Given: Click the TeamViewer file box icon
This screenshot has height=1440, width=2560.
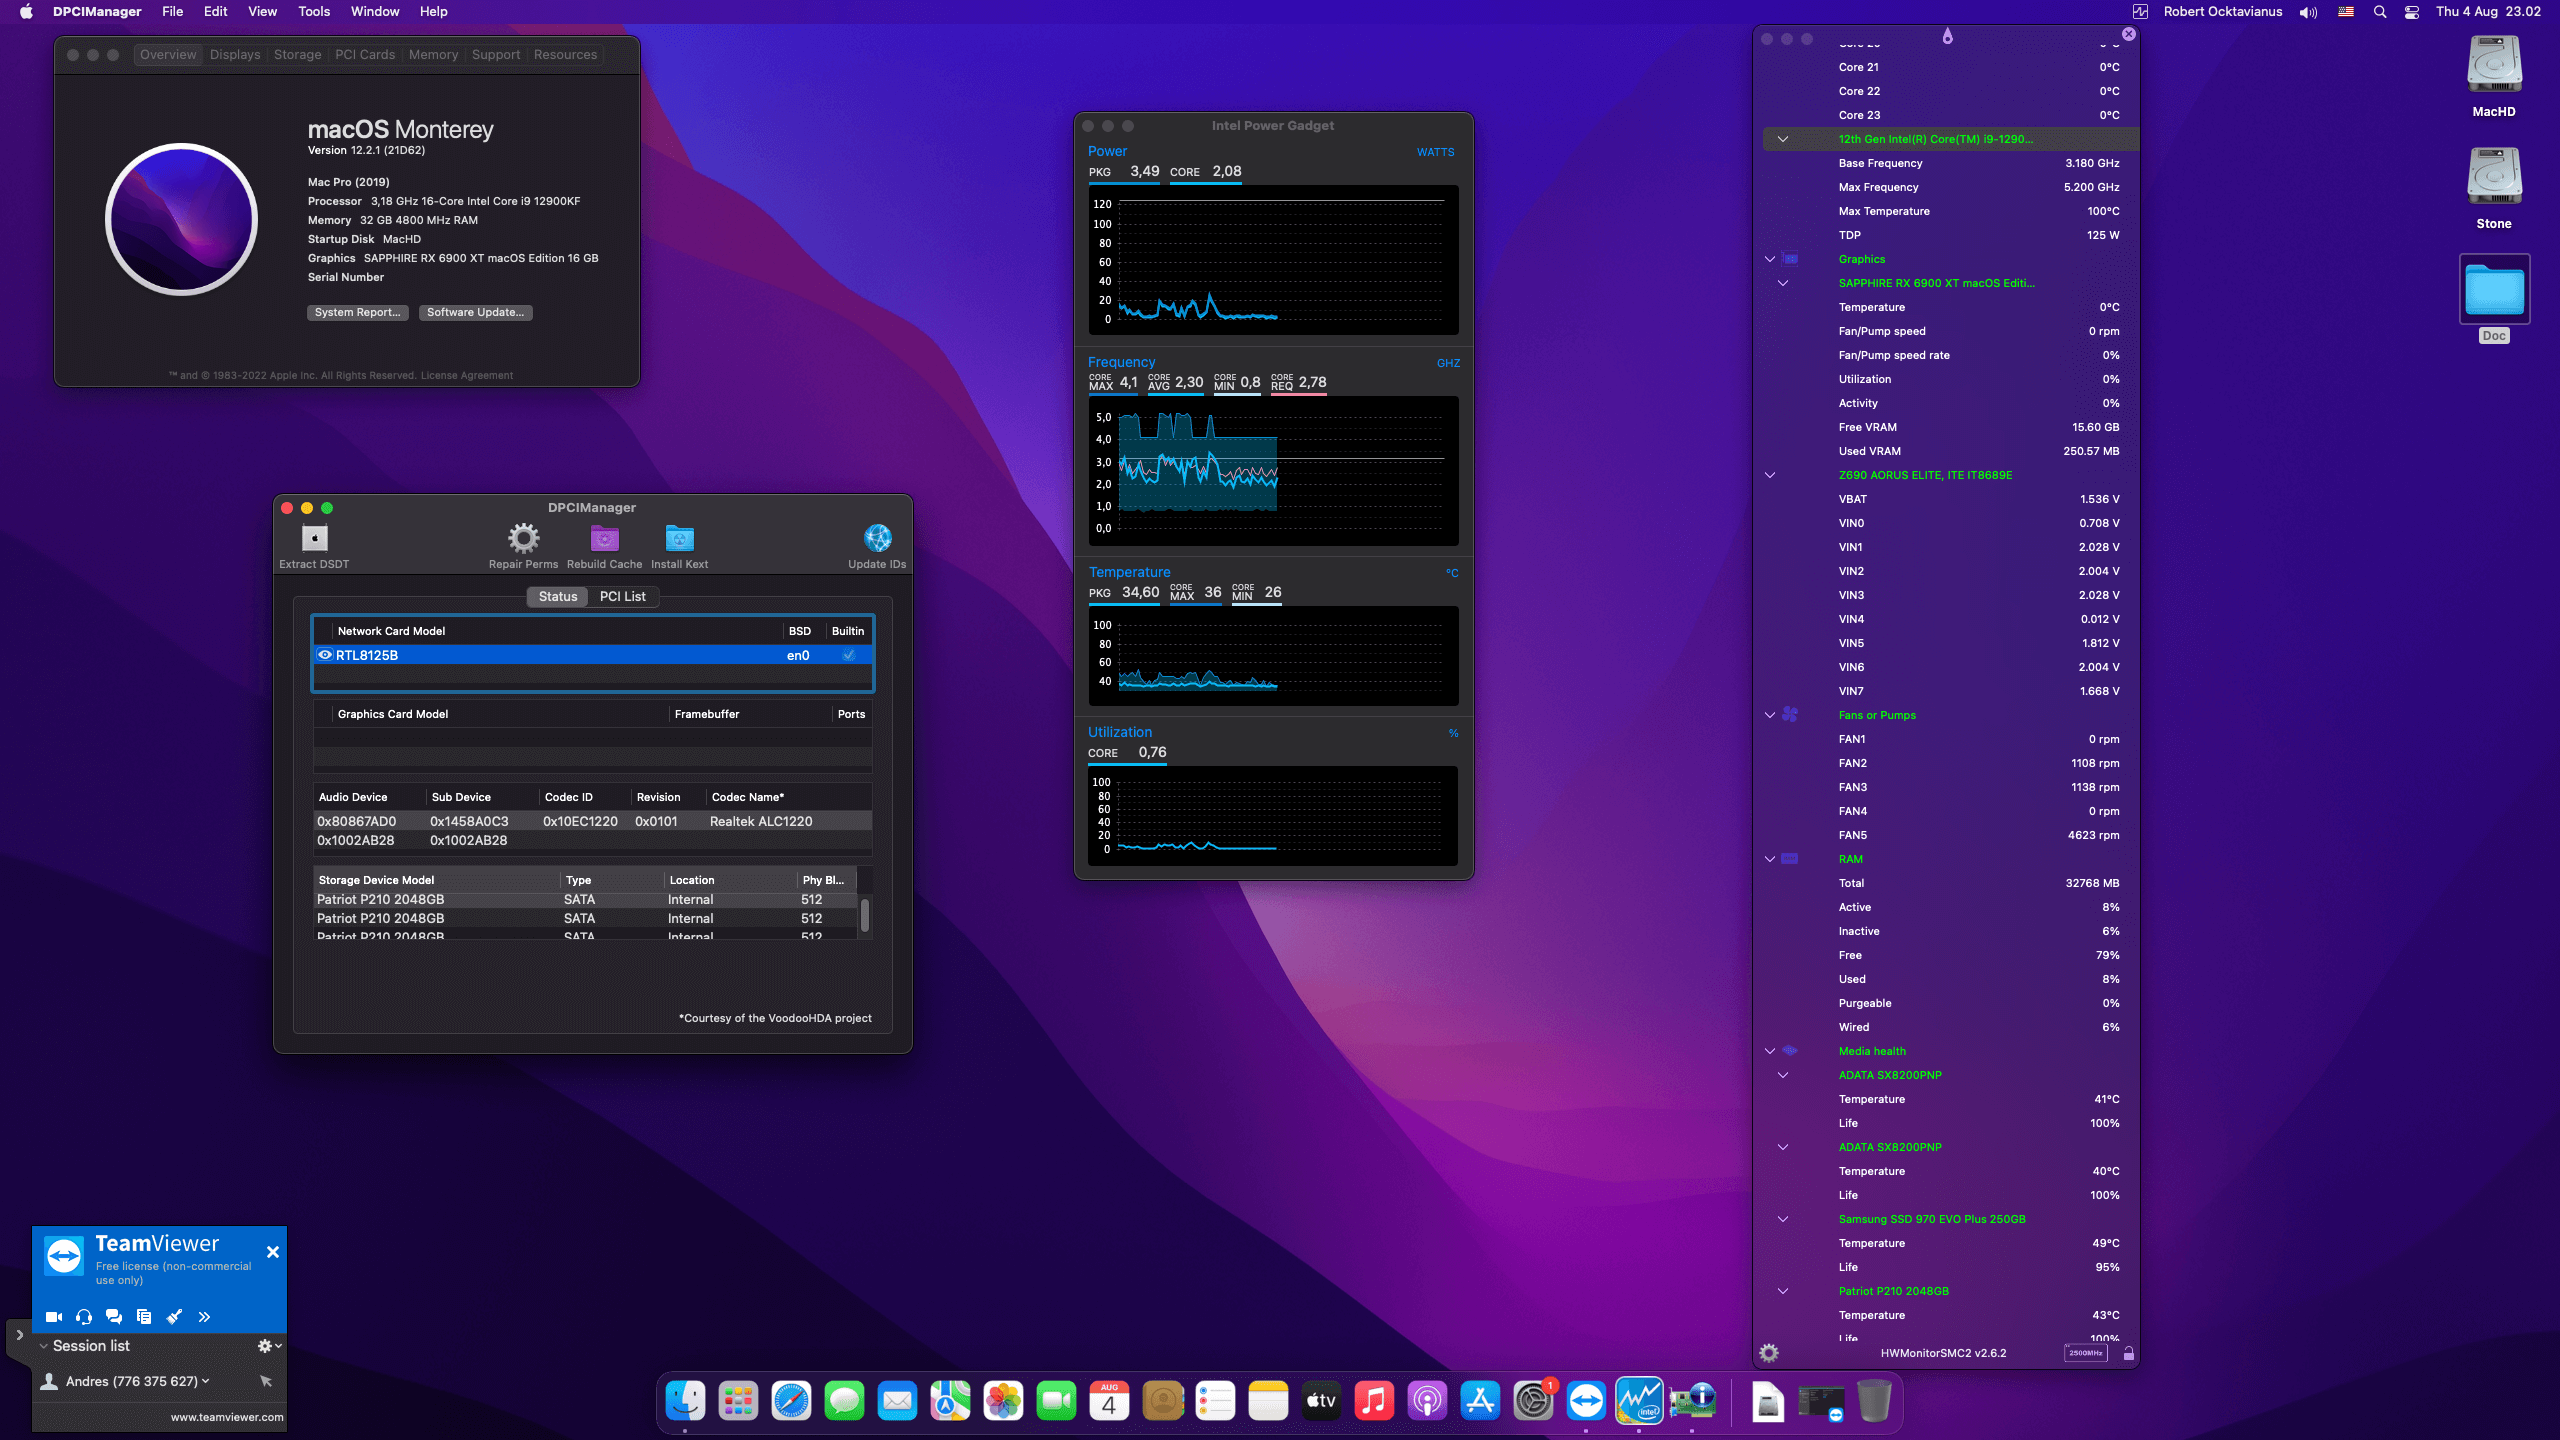Looking at the screenshot, I should pyautogui.click(x=144, y=1317).
